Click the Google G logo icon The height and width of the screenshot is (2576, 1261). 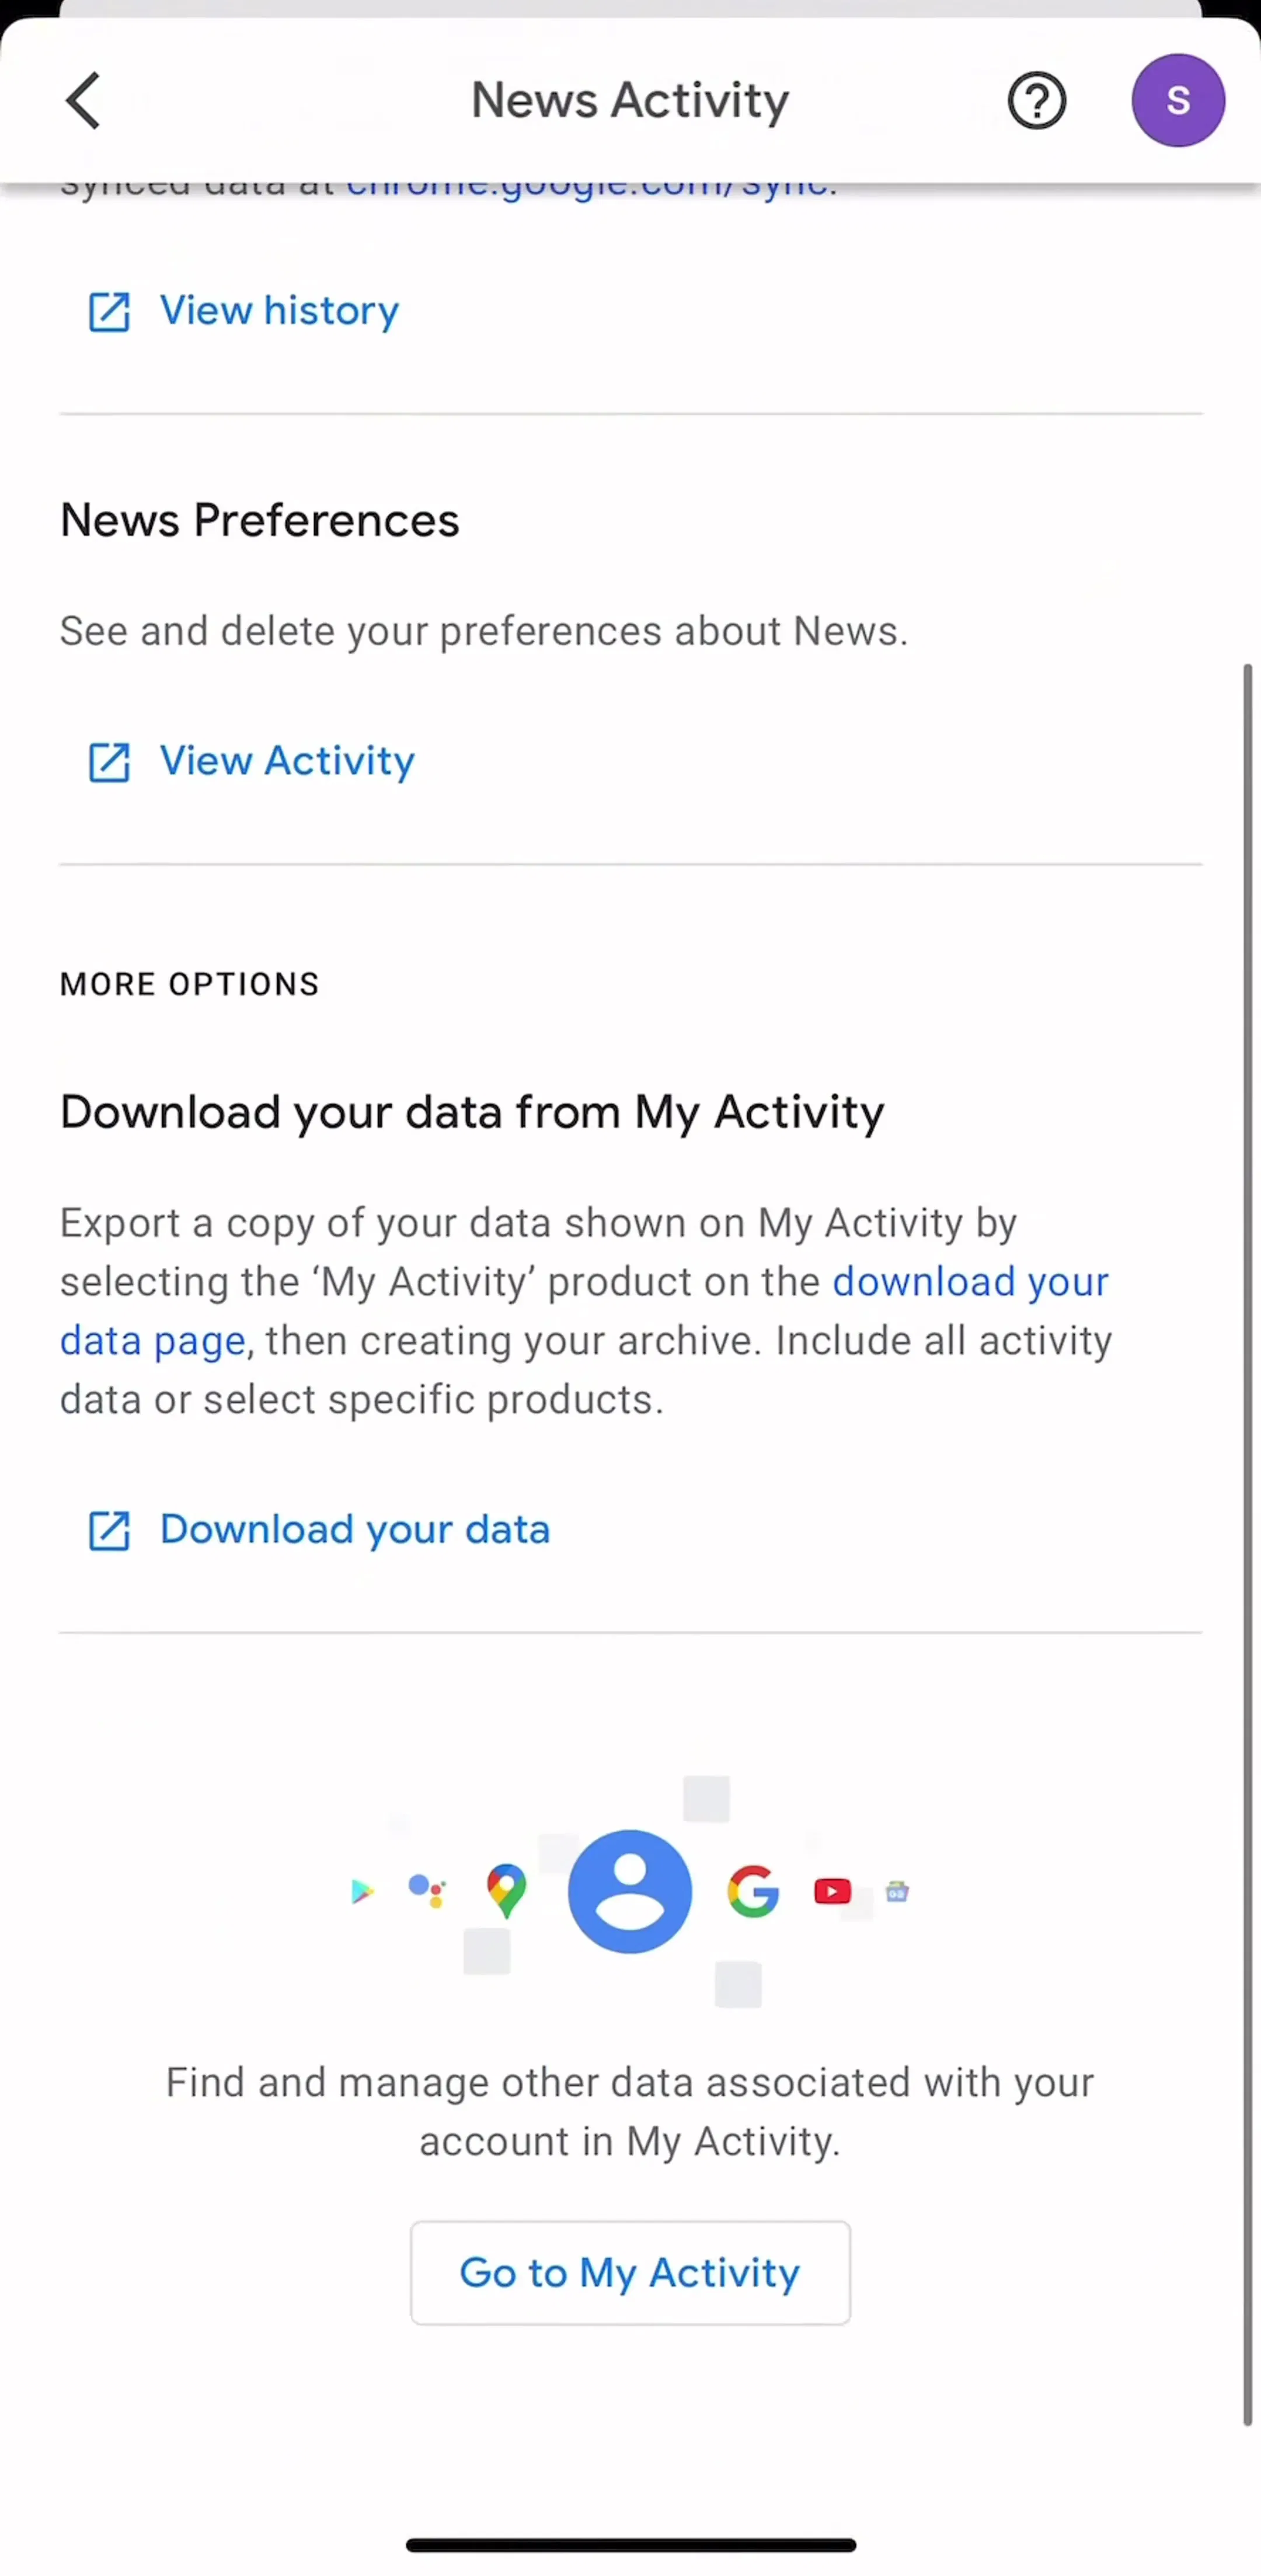coord(753,1891)
